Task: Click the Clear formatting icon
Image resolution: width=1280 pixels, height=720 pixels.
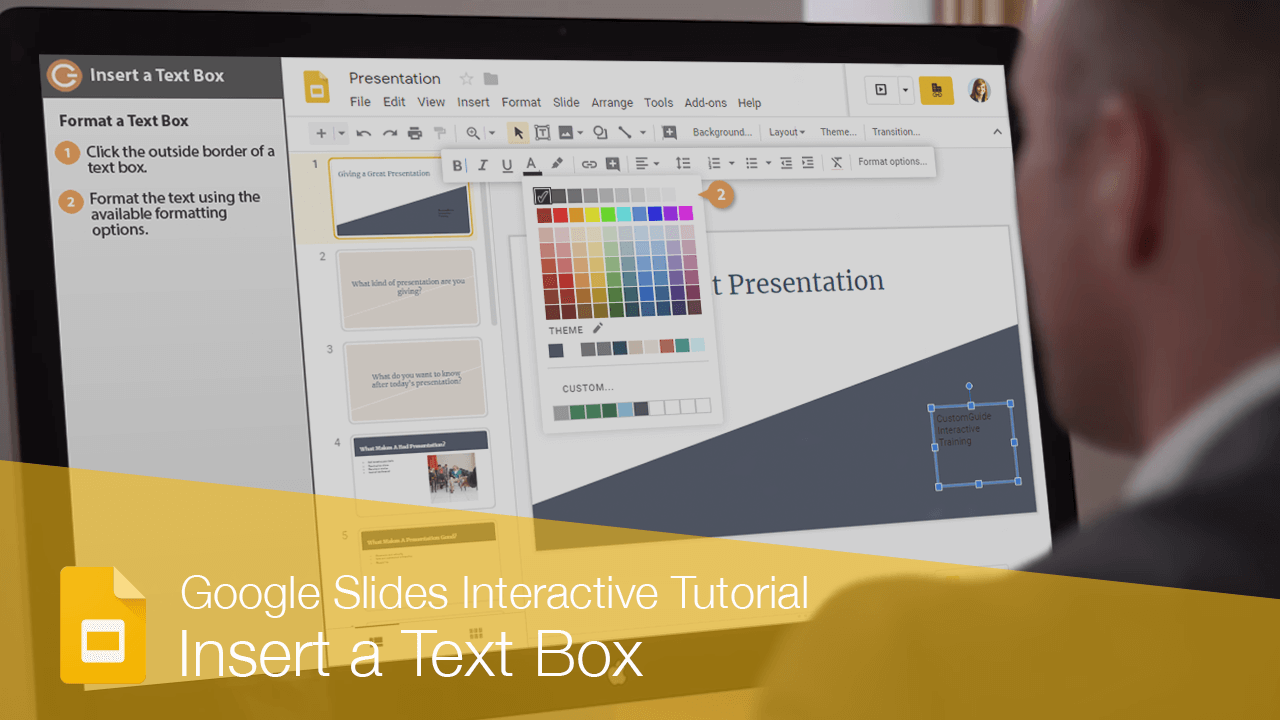Action: click(x=836, y=163)
